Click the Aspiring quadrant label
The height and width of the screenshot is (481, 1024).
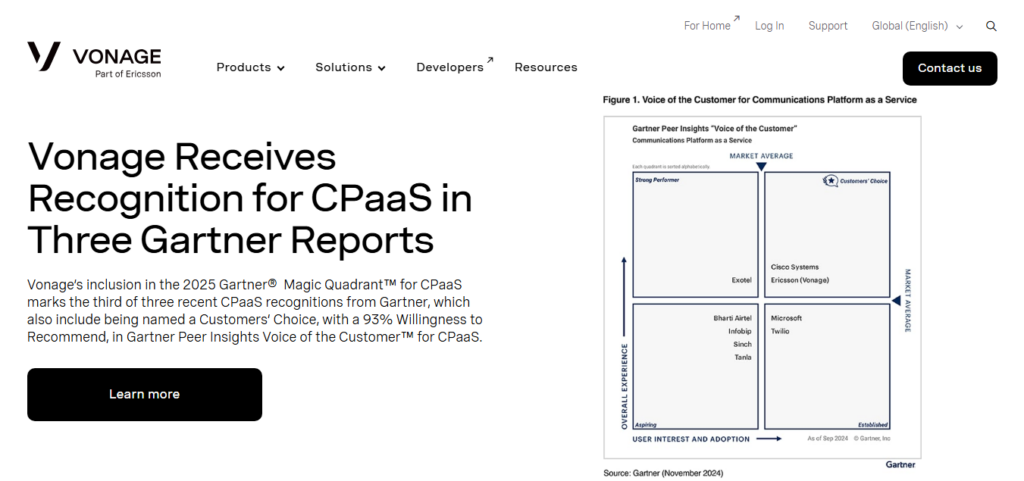(x=646, y=425)
